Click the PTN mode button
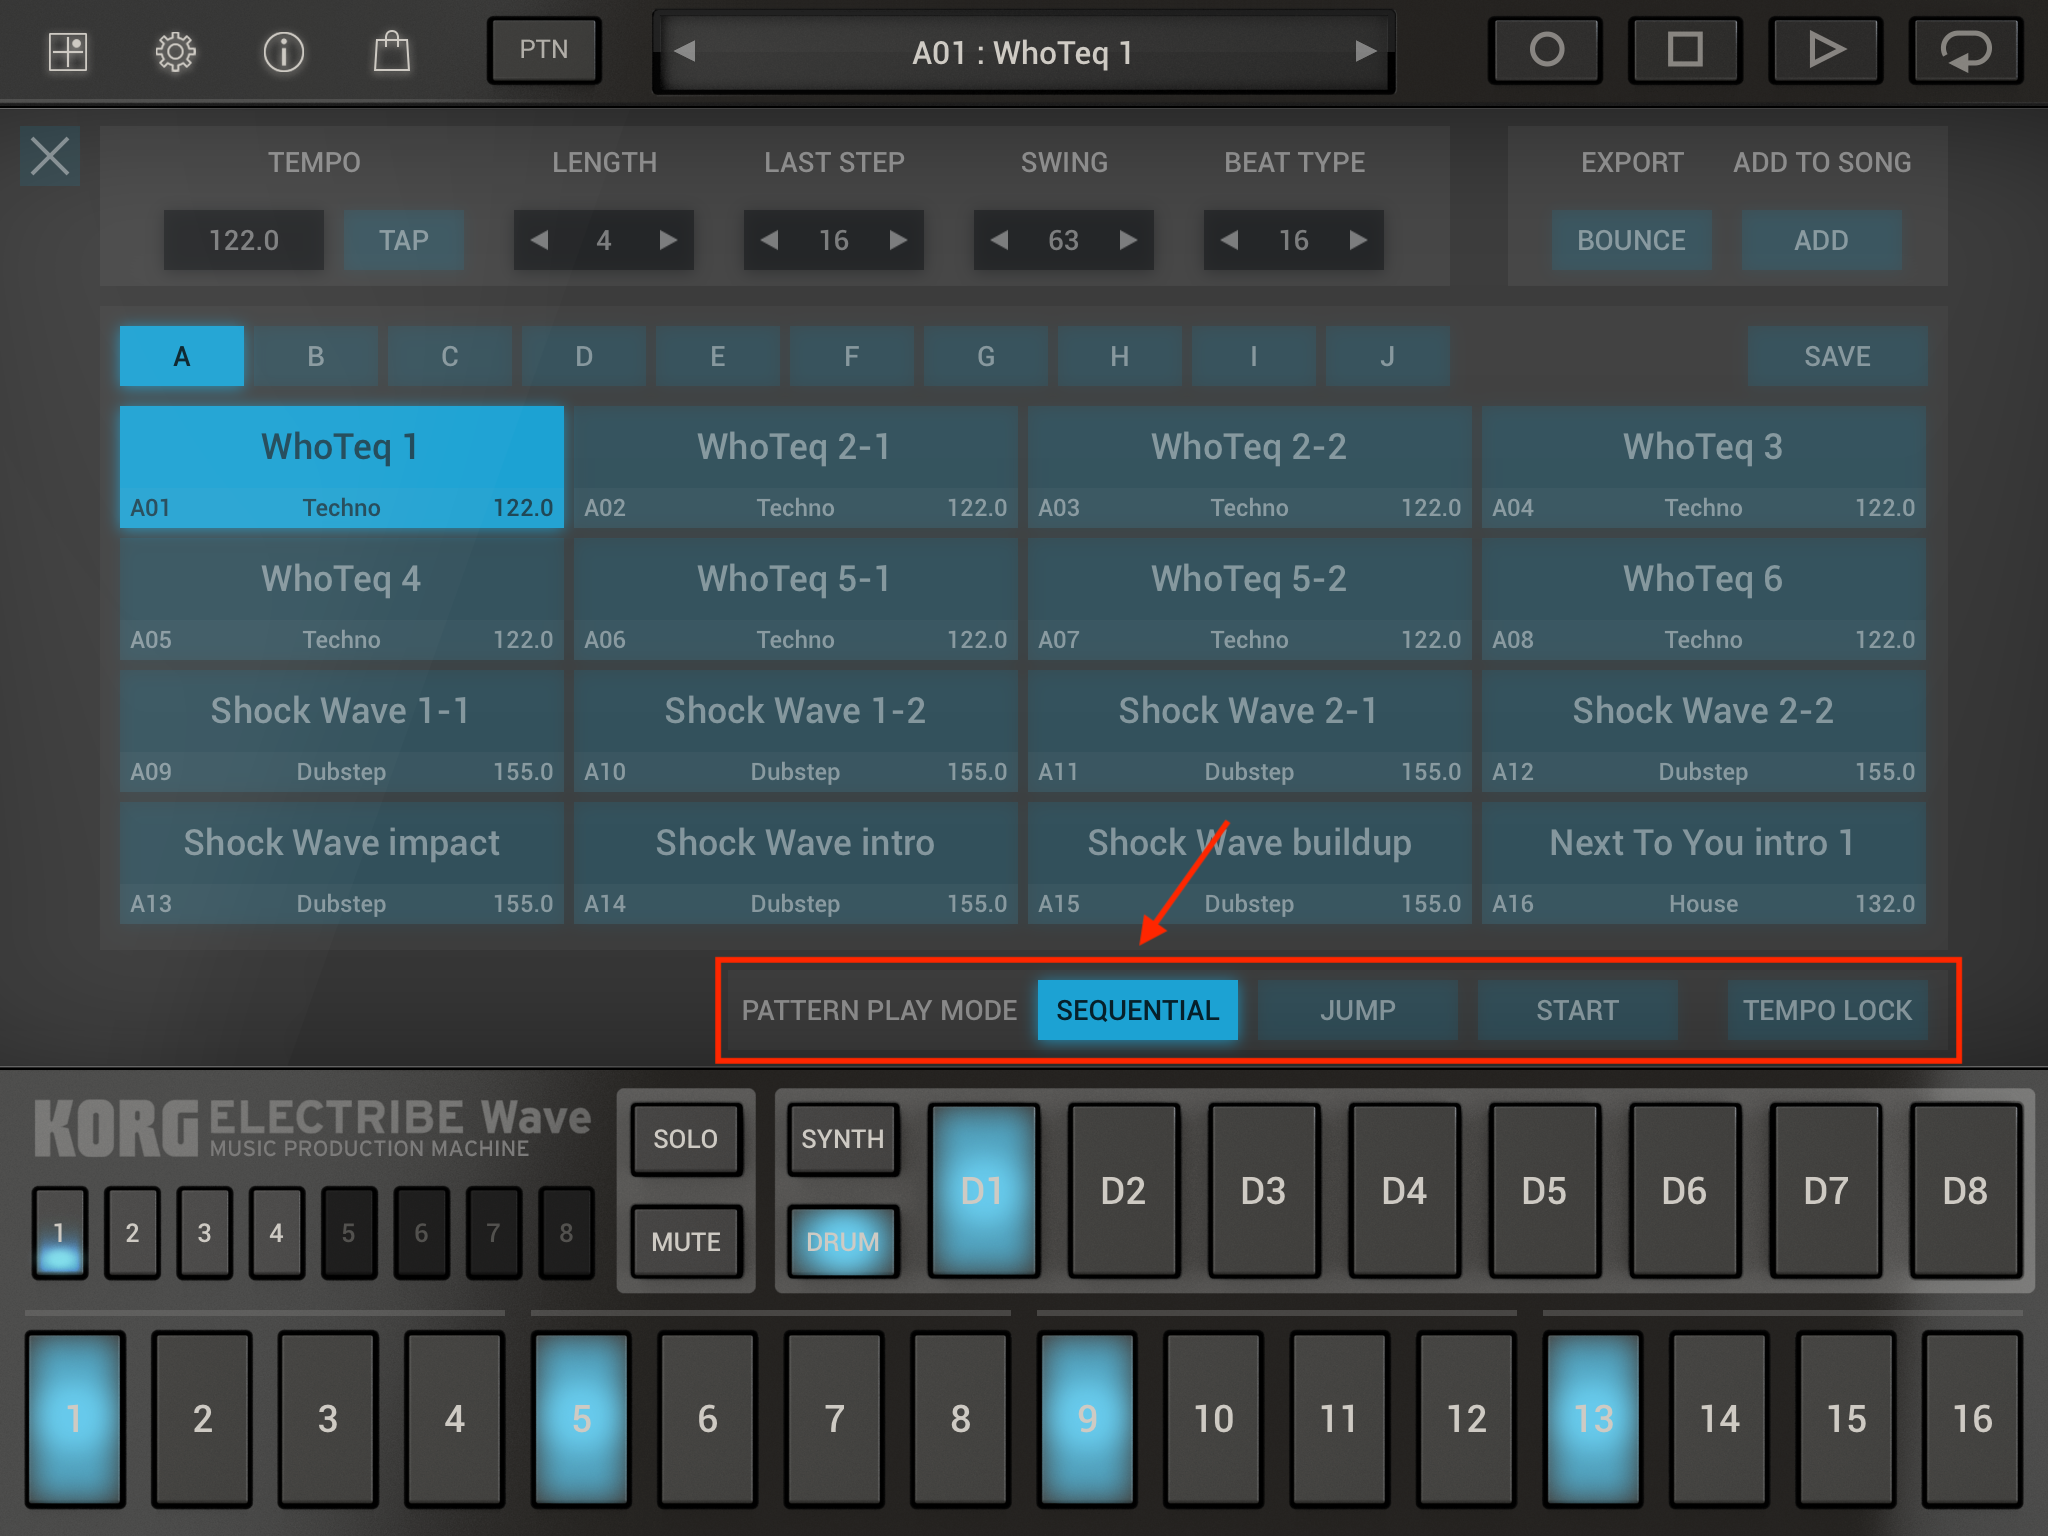This screenshot has height=1536, width=2048. 544,50
